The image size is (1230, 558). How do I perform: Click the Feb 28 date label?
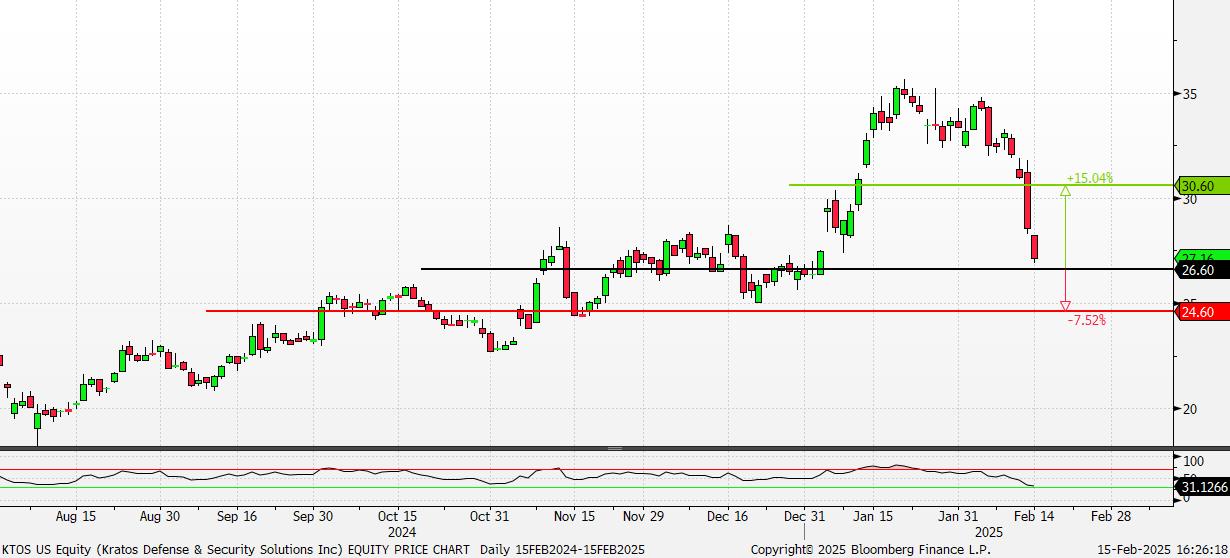tap(1110, 517)
